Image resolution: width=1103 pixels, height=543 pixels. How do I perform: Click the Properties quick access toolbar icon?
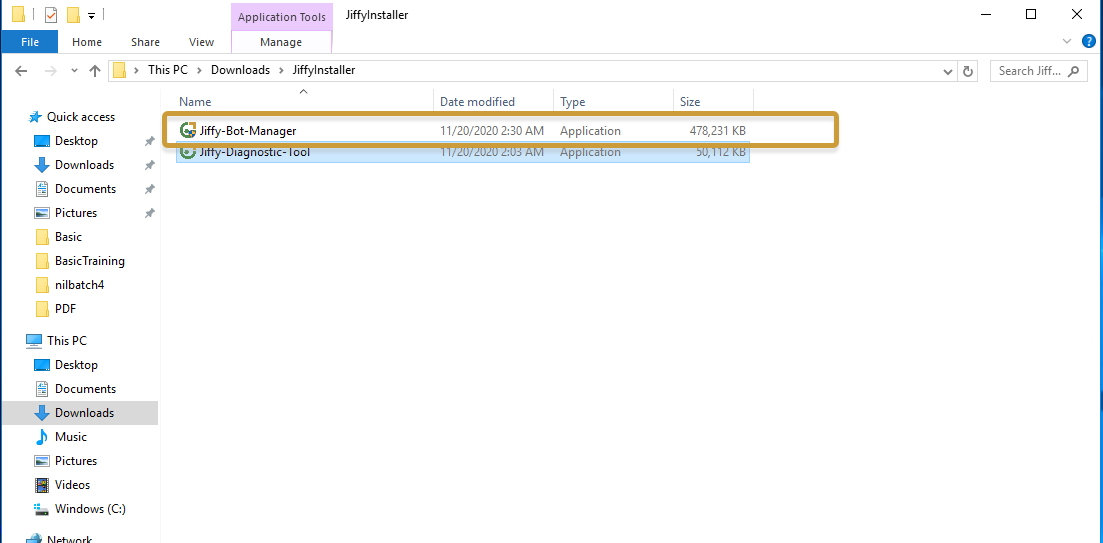click(51, 15)
